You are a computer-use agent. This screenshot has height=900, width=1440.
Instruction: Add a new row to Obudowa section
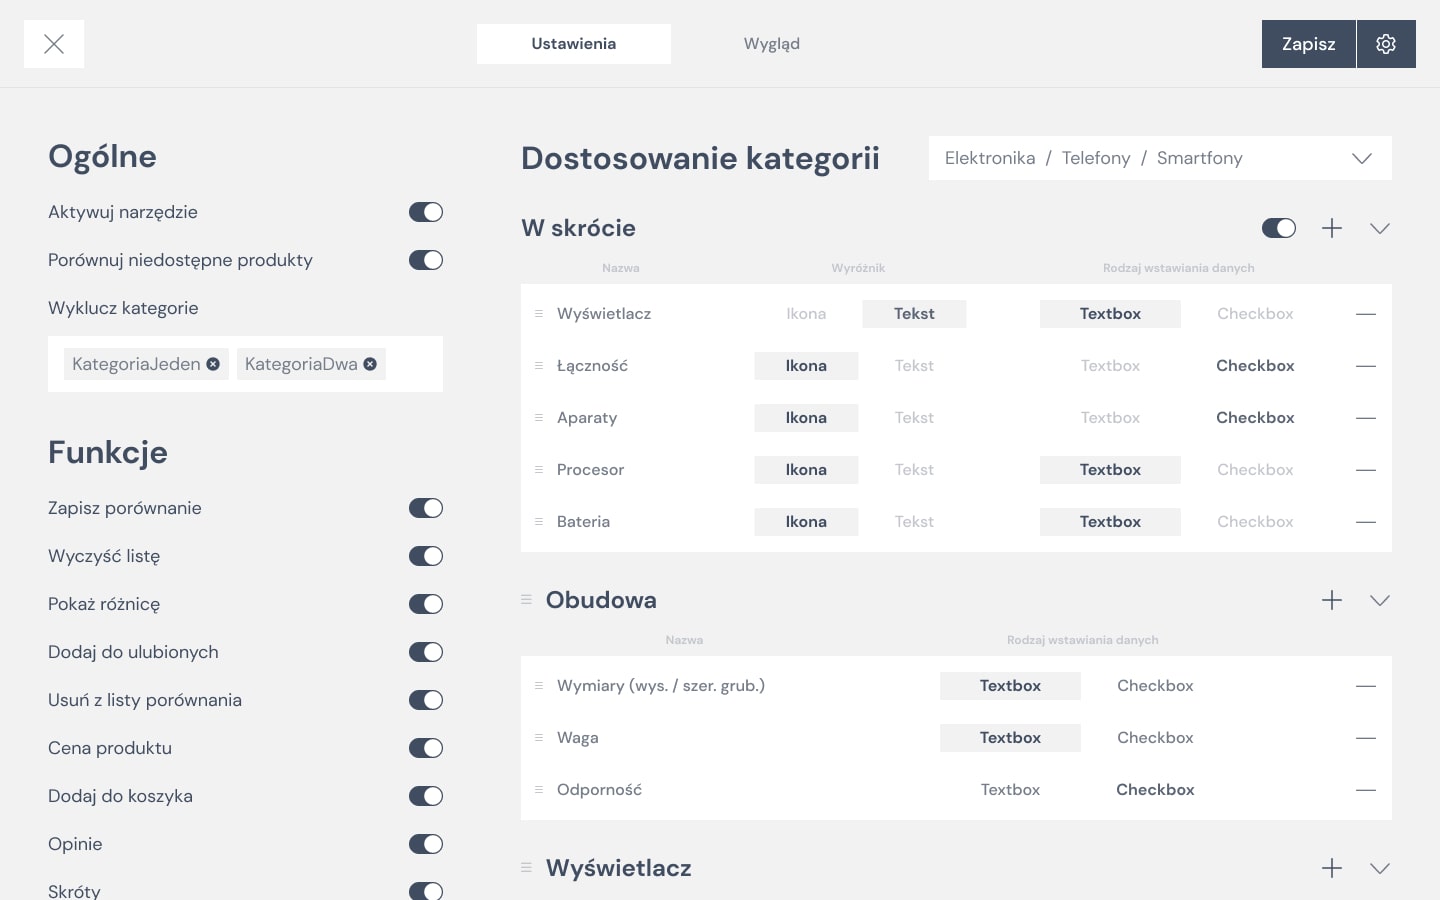pos(1332,600)
